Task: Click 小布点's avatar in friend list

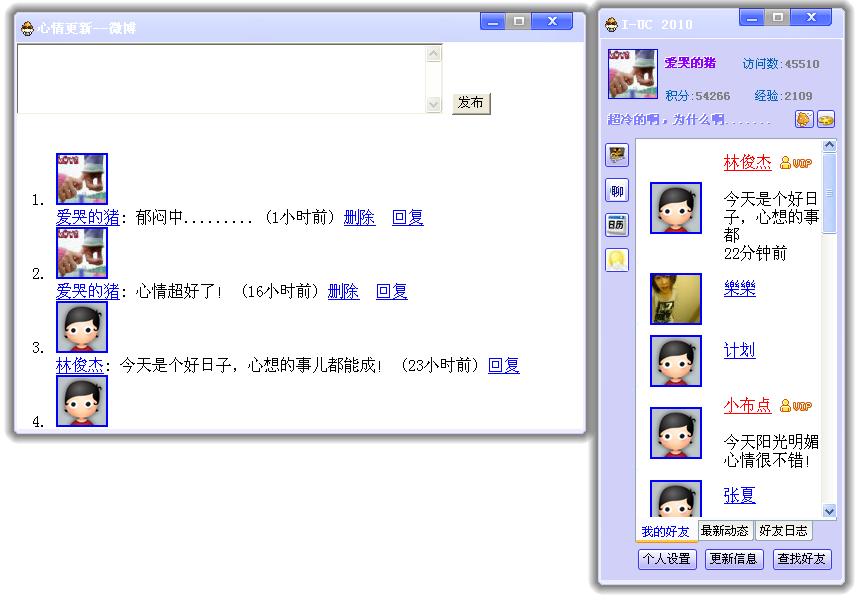Action: [676, 433]
